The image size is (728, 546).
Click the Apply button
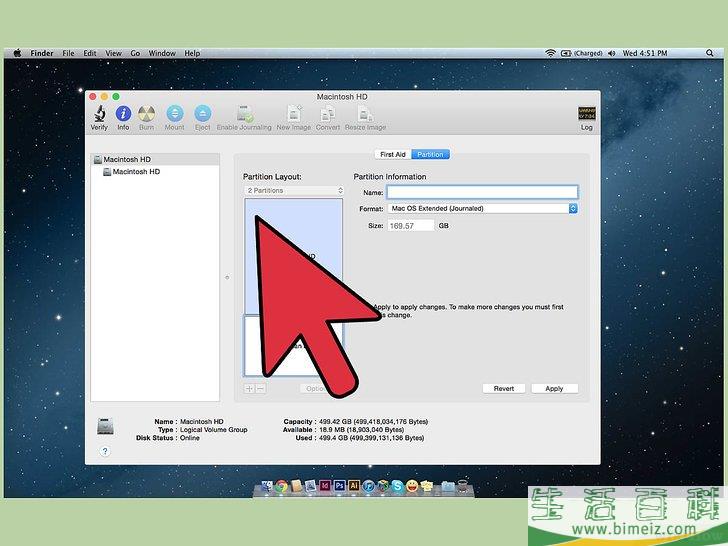click(554, 389)
